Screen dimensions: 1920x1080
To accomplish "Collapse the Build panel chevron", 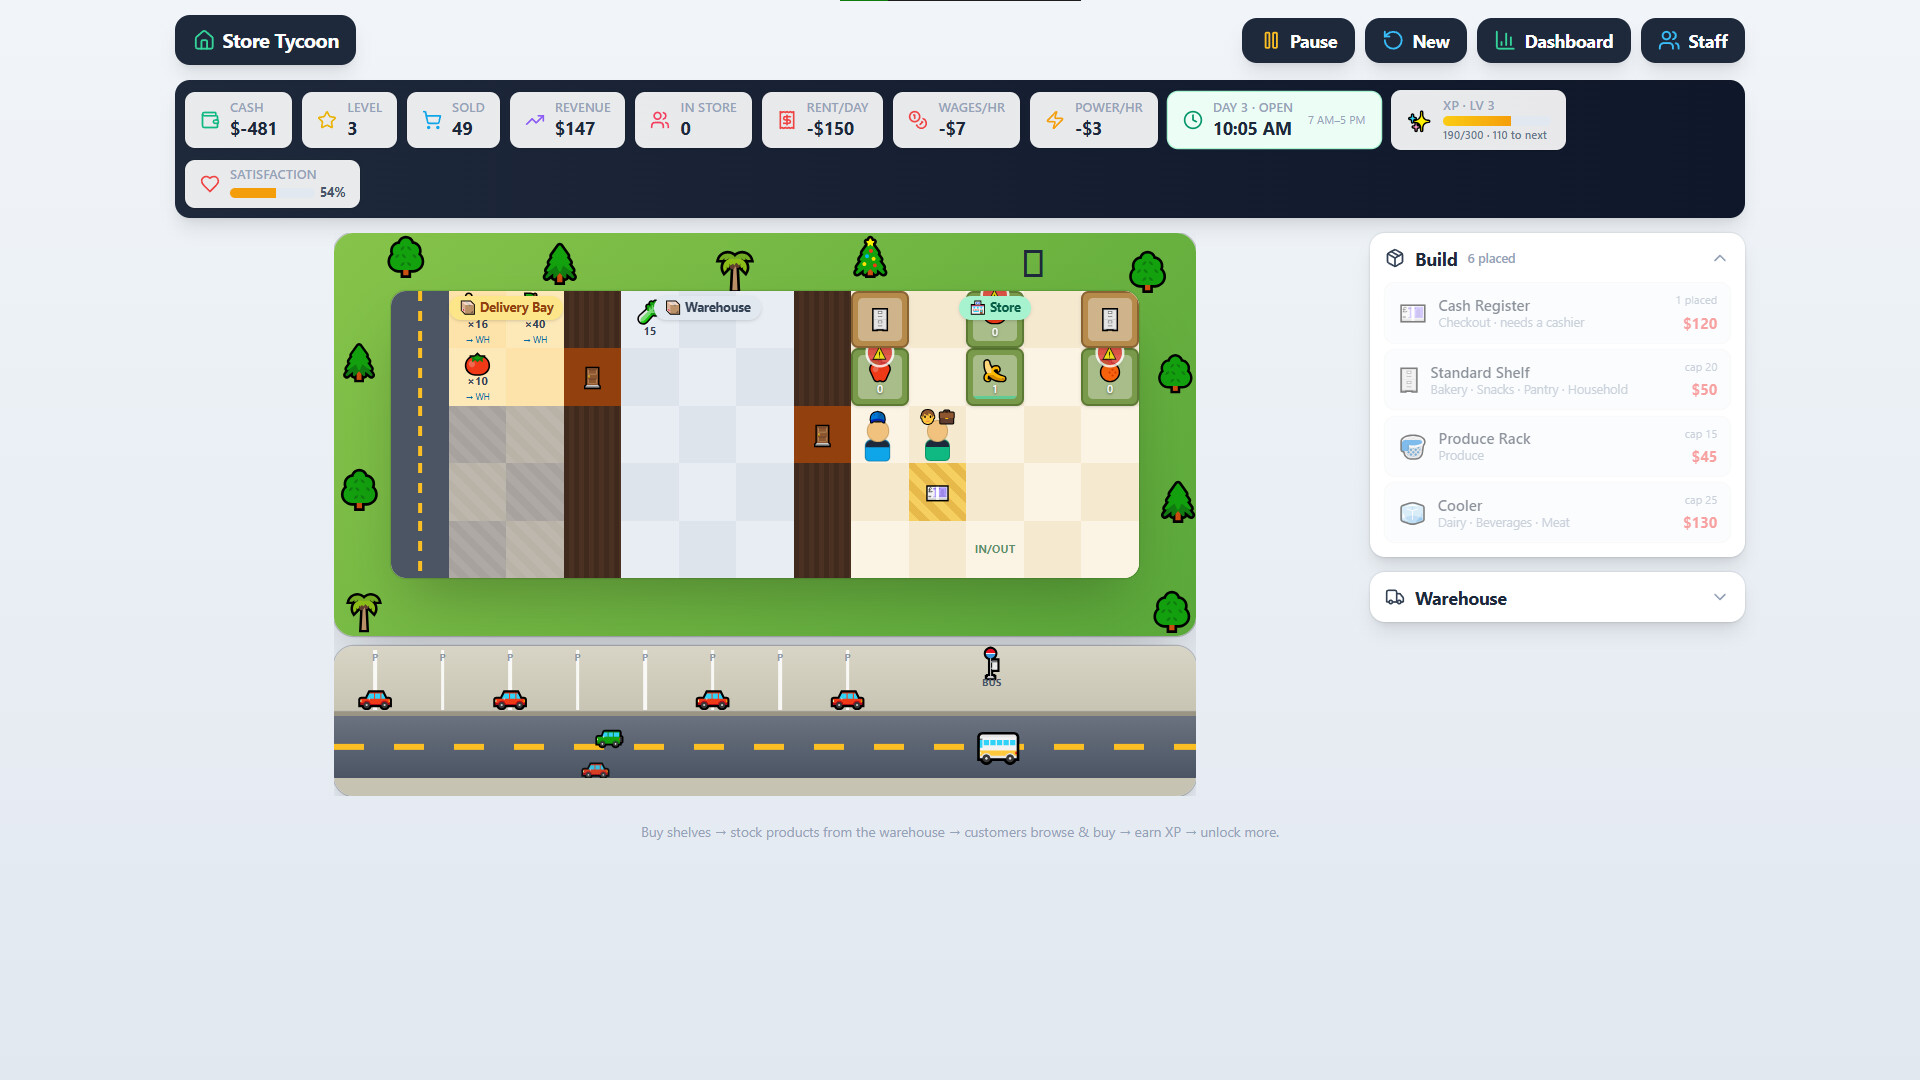I will (x=1720, y=258).
